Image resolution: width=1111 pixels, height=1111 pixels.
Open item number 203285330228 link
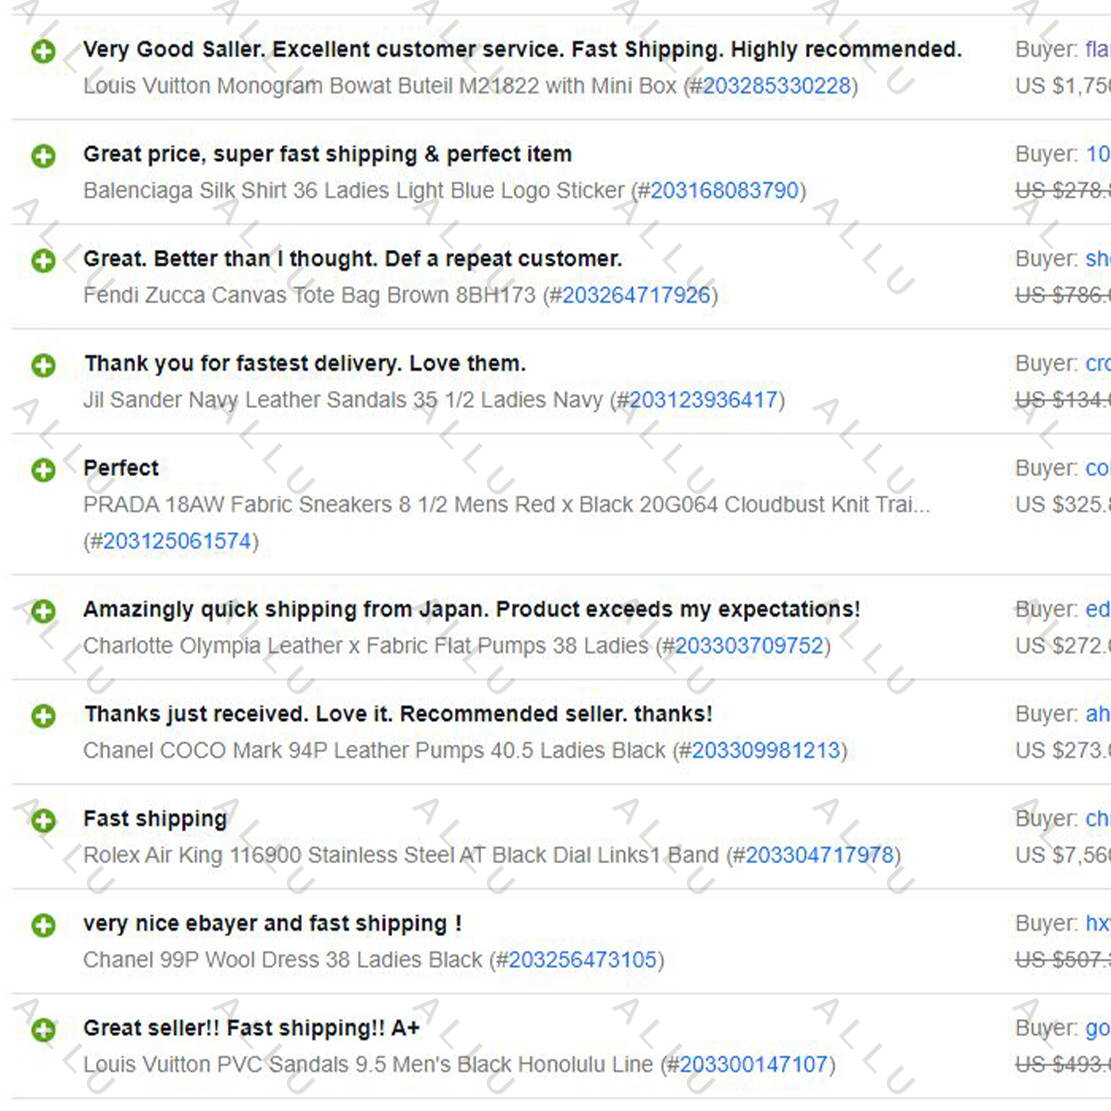776,86
